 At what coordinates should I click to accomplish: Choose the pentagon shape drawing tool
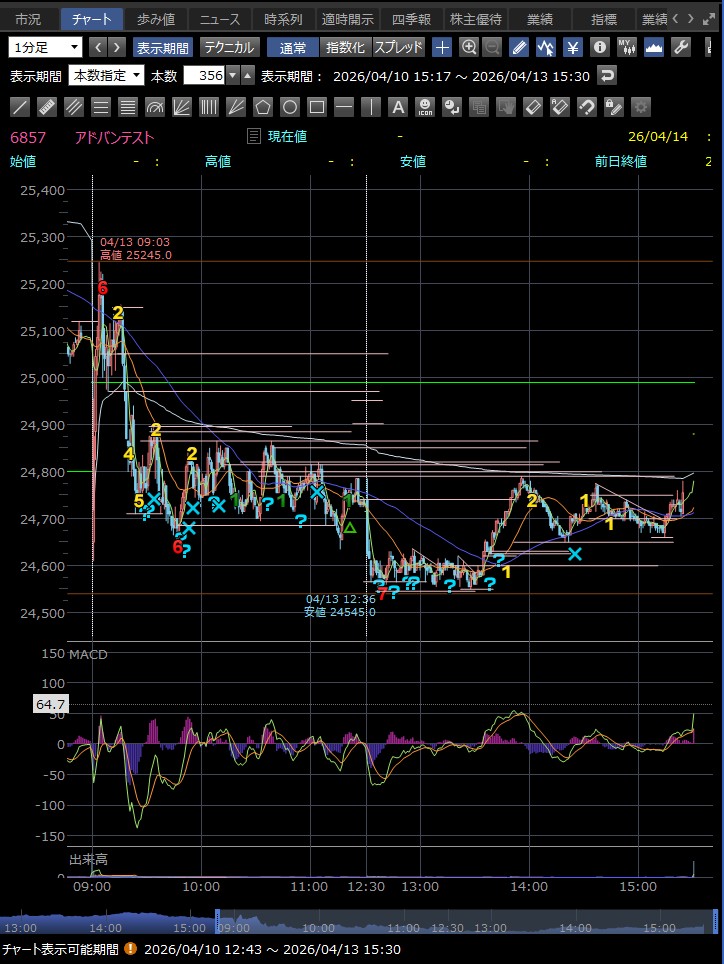pyautogui.click(x=263, y=107)
